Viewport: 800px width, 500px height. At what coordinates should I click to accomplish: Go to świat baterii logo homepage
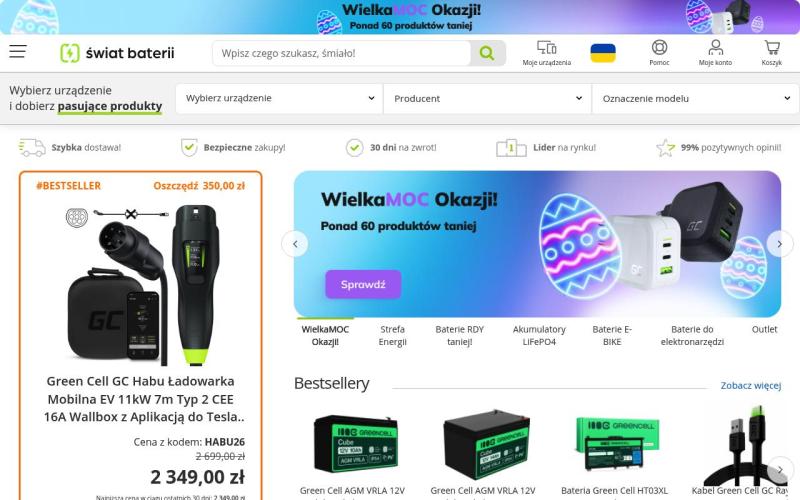point(117,53)
